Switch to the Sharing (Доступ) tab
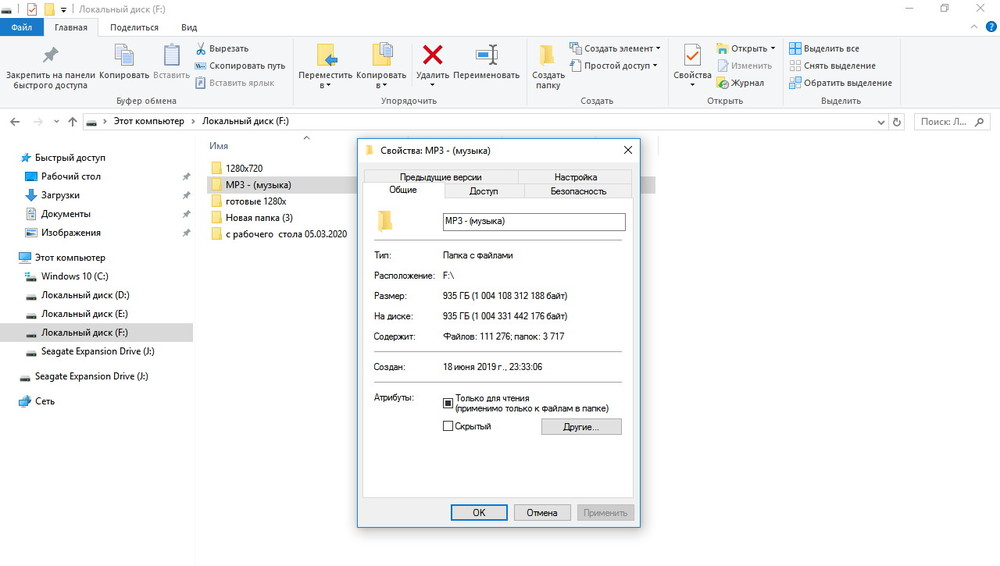 pyautogui.click(x=483, y=190)
